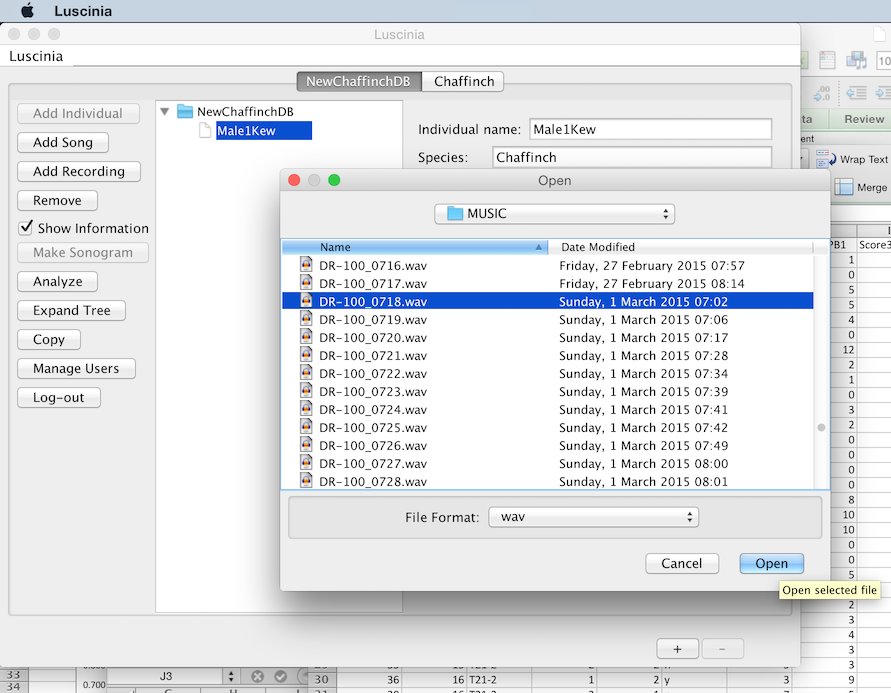Click the Individual name input field
Image resolution: width=891 pixels, height=693 pixels.
point(651,130)
